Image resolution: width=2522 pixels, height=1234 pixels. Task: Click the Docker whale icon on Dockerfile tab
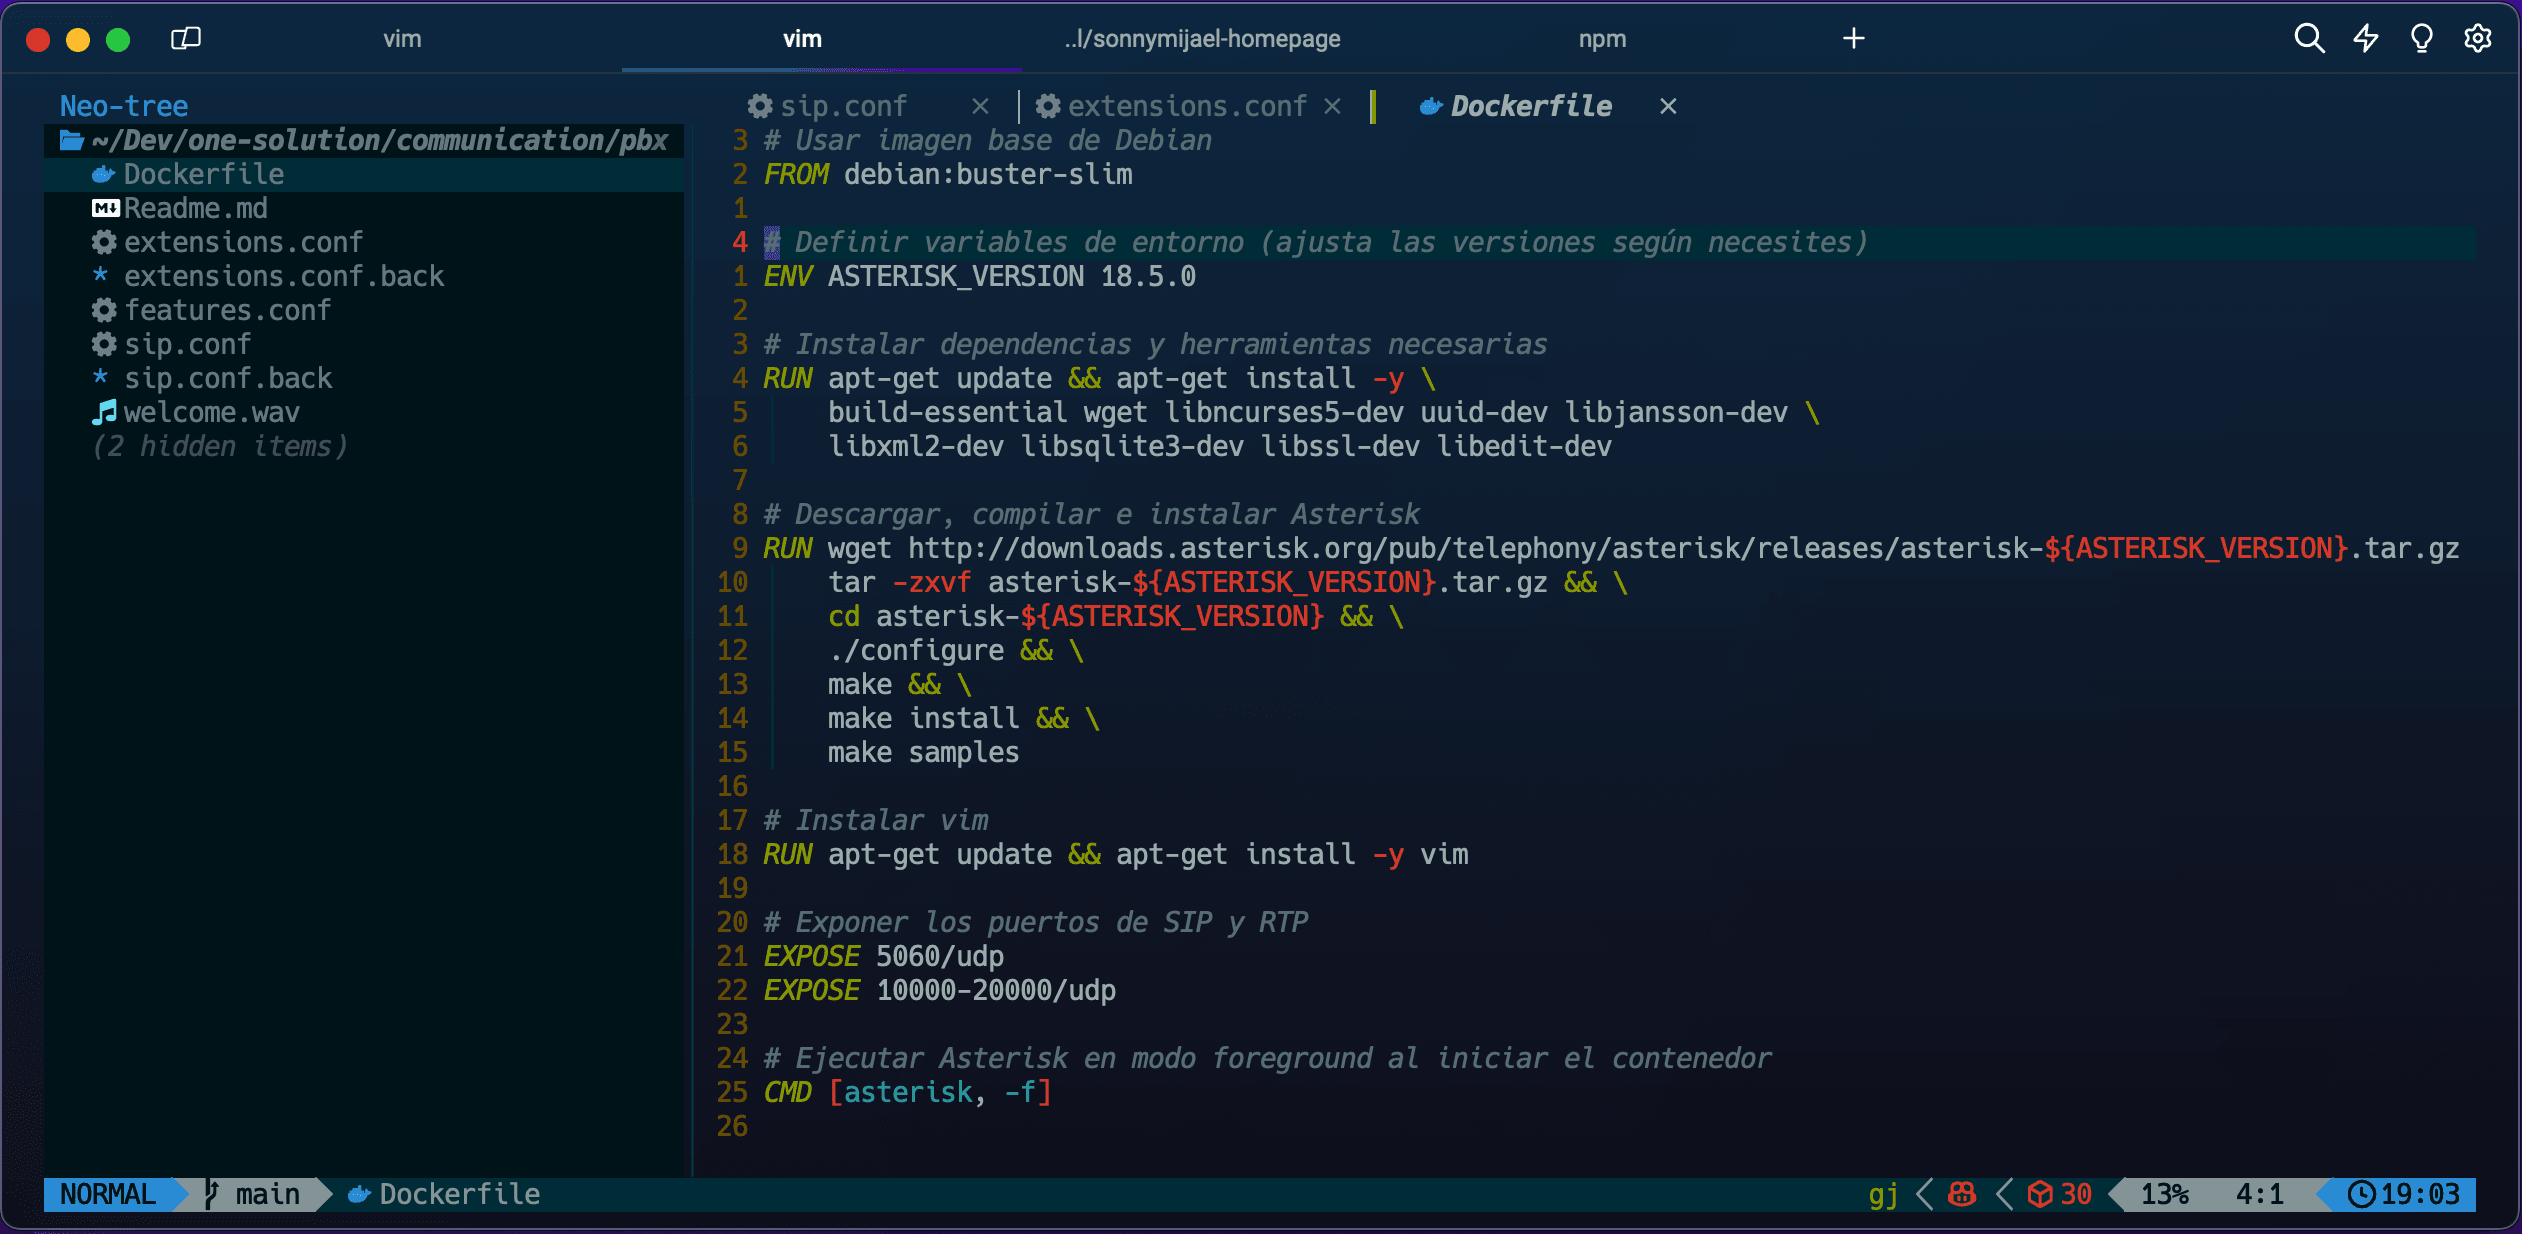[1431, 106]
